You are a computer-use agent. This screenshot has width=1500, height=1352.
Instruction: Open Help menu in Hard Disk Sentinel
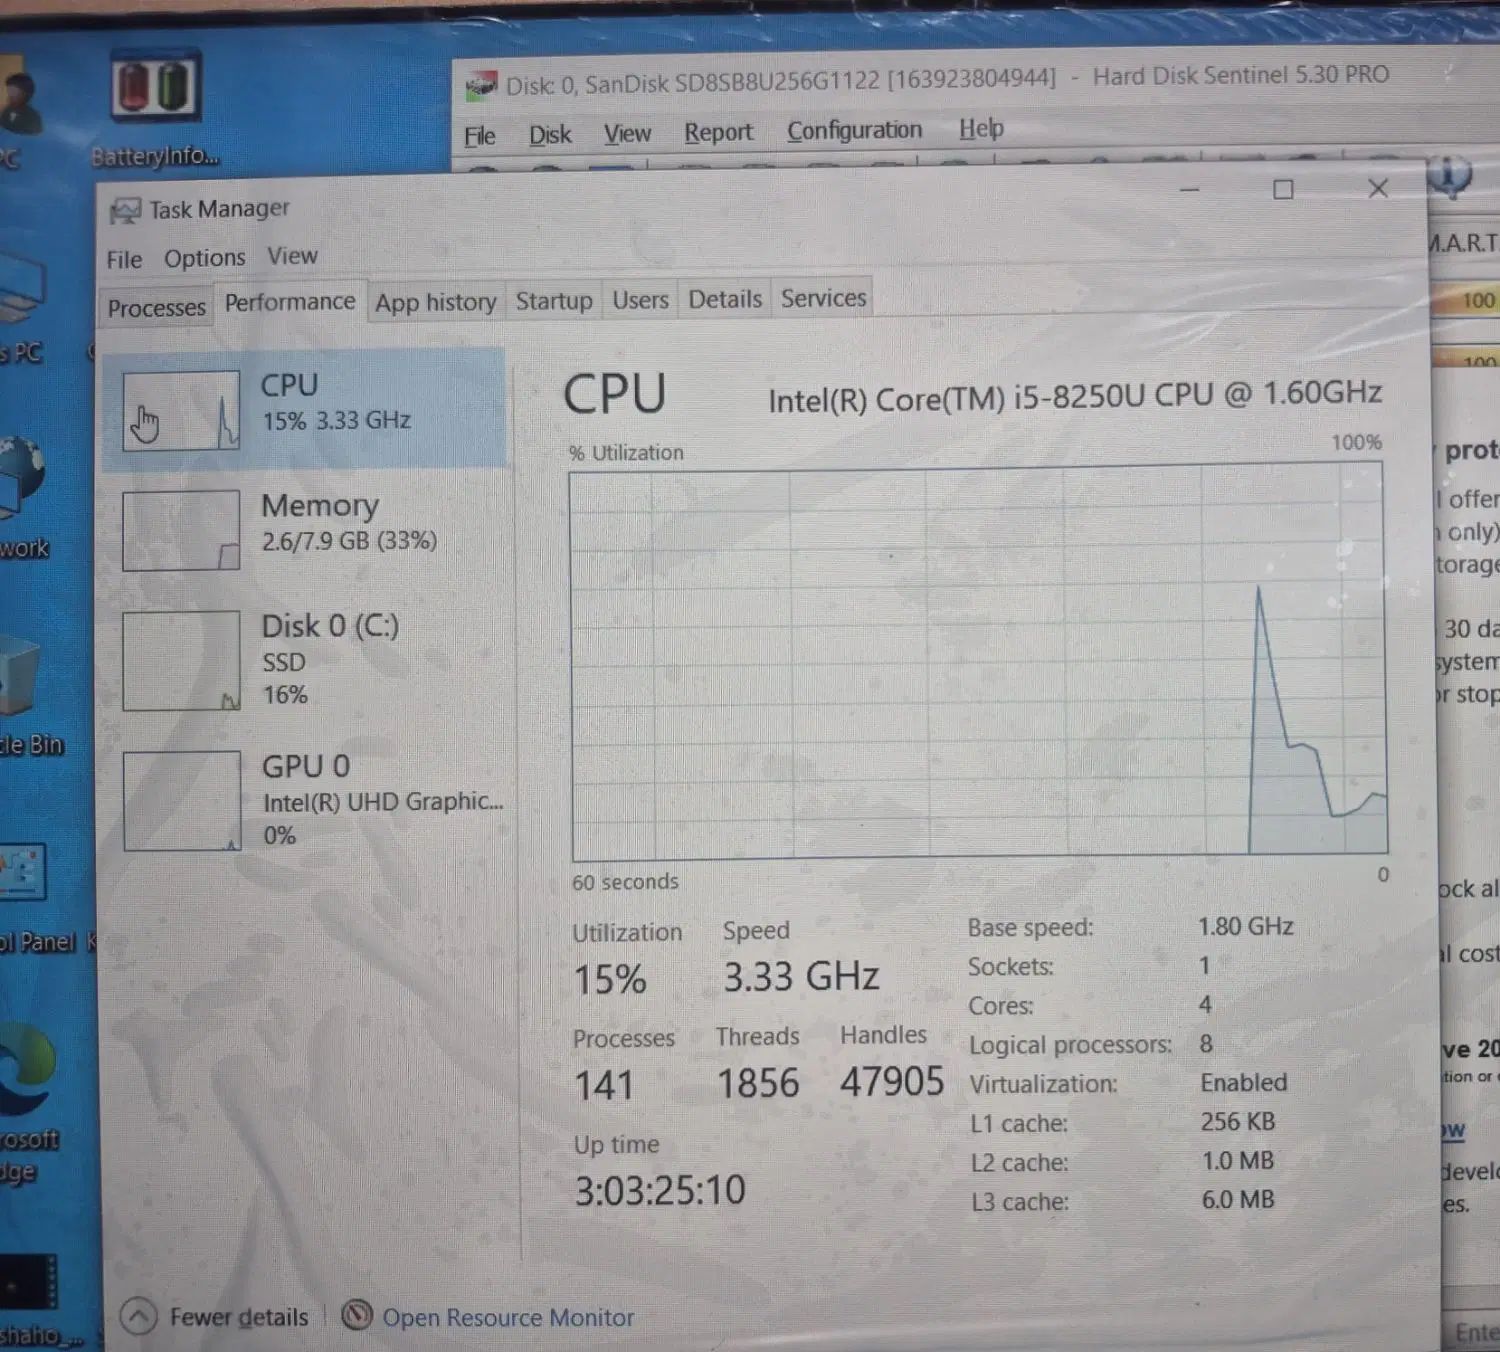[981, 128]
